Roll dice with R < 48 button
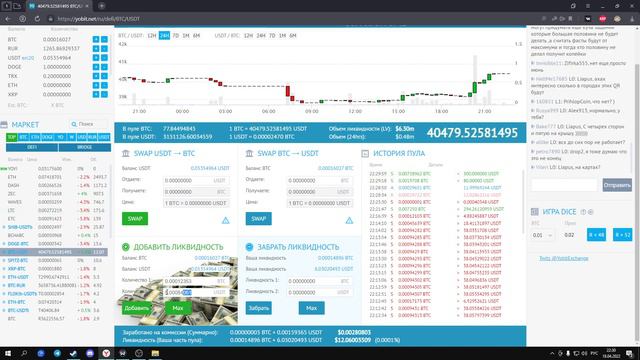 click(596, 235)
